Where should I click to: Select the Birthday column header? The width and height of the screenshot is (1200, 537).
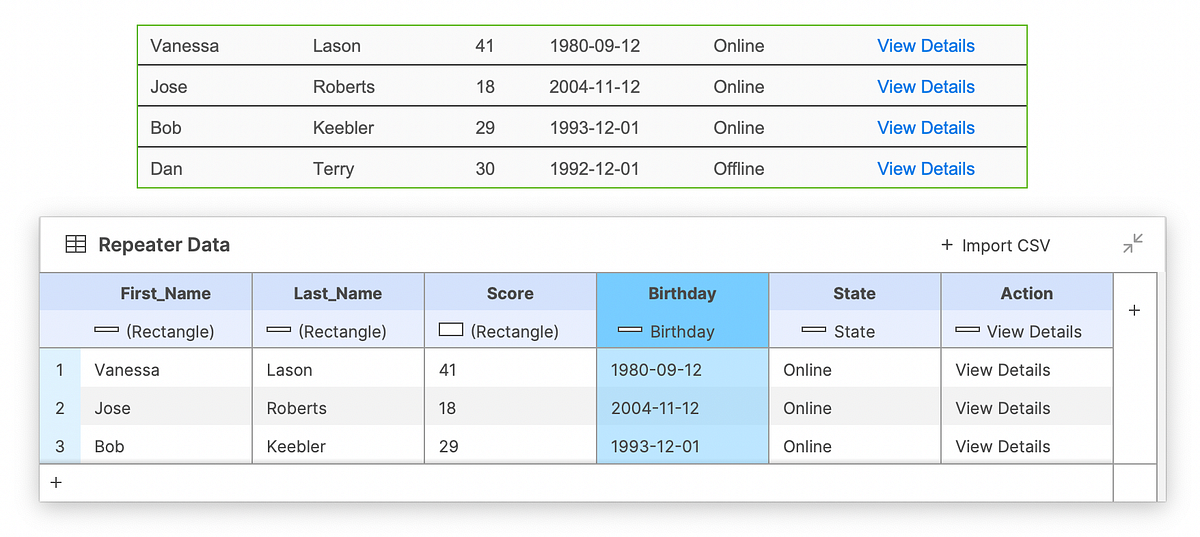click(682, 293)
